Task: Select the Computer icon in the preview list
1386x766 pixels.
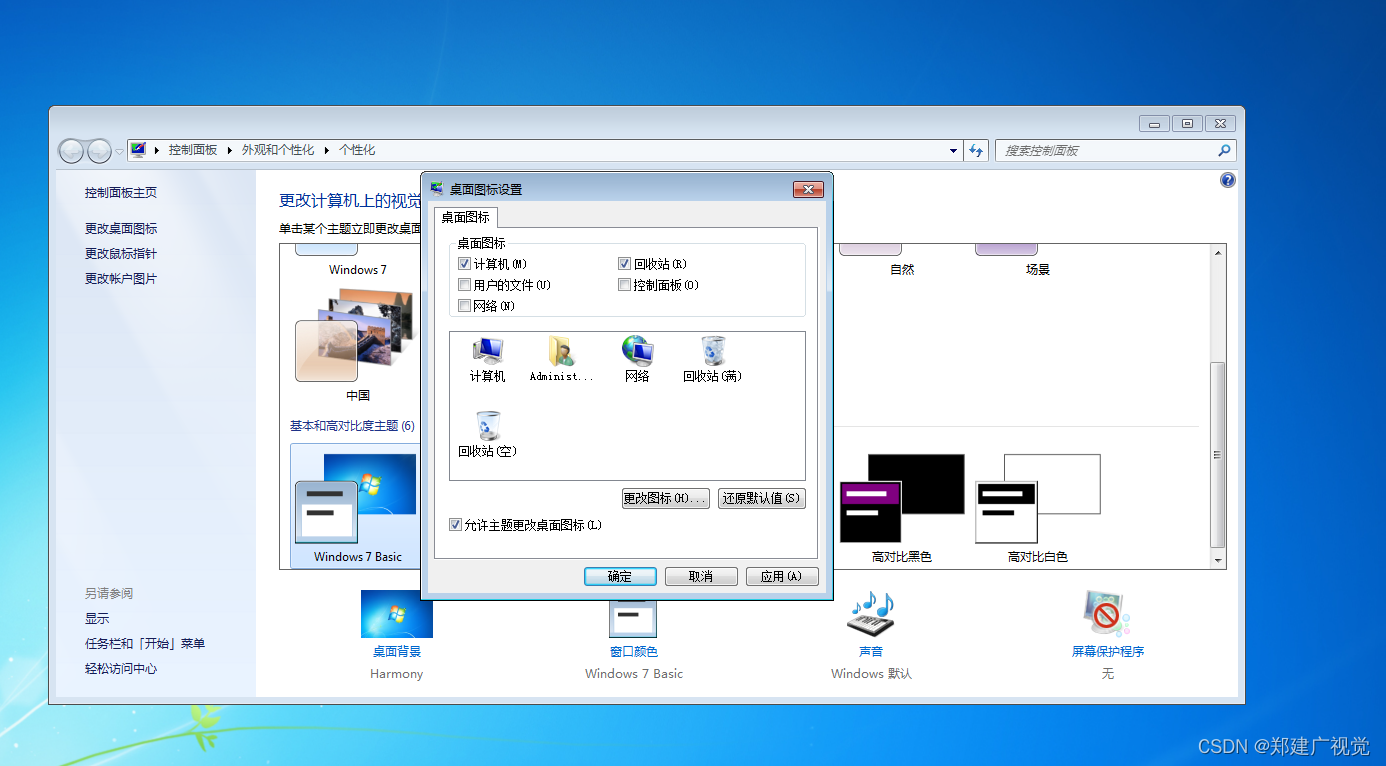Action: (488, 359)
